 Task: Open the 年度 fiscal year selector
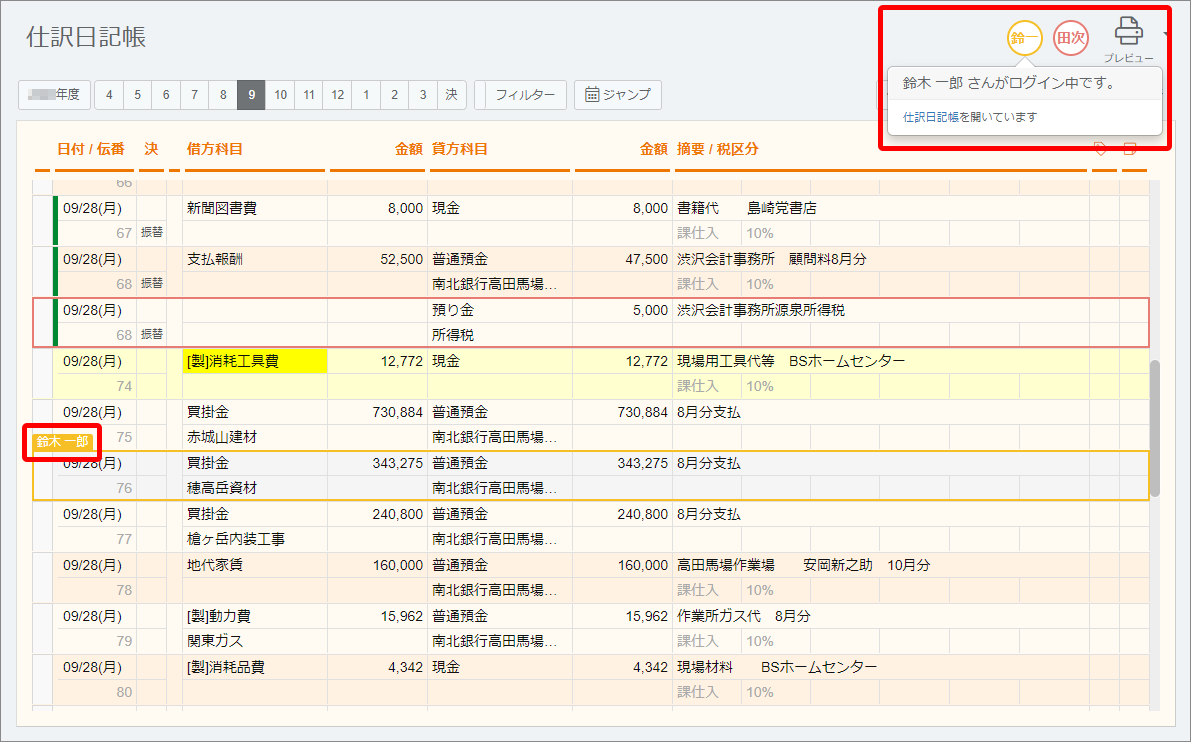coord(55,95)
